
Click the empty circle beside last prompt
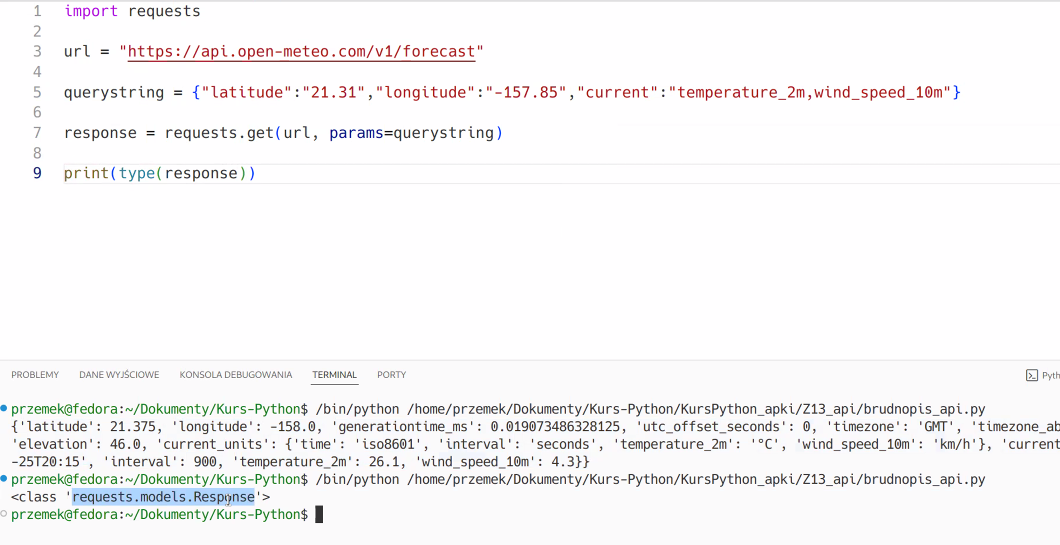pyautogui.click(x=5, y=514)
